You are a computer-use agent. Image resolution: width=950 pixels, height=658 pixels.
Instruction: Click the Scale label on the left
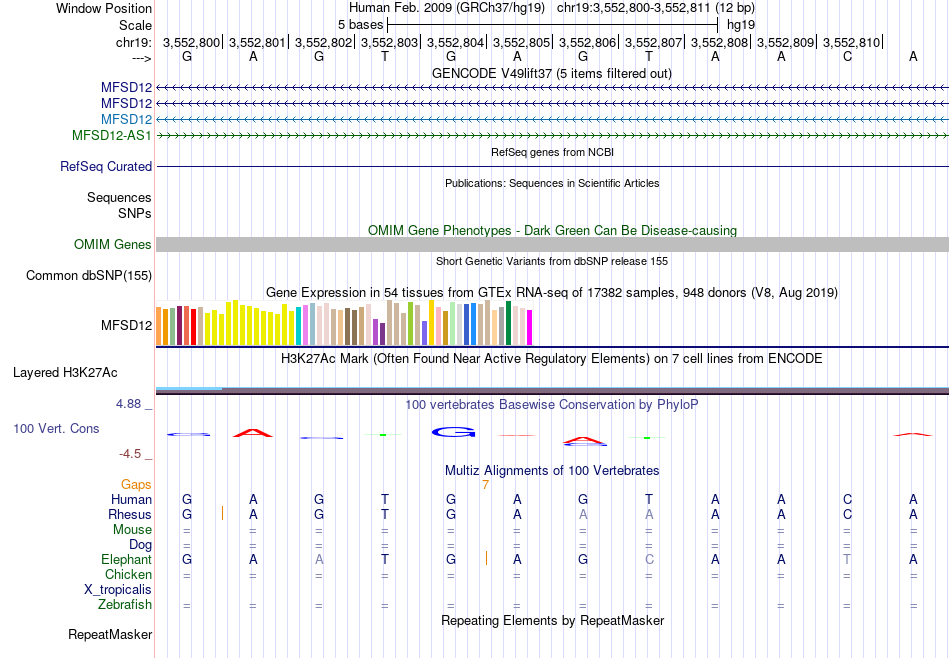(135, 25)
